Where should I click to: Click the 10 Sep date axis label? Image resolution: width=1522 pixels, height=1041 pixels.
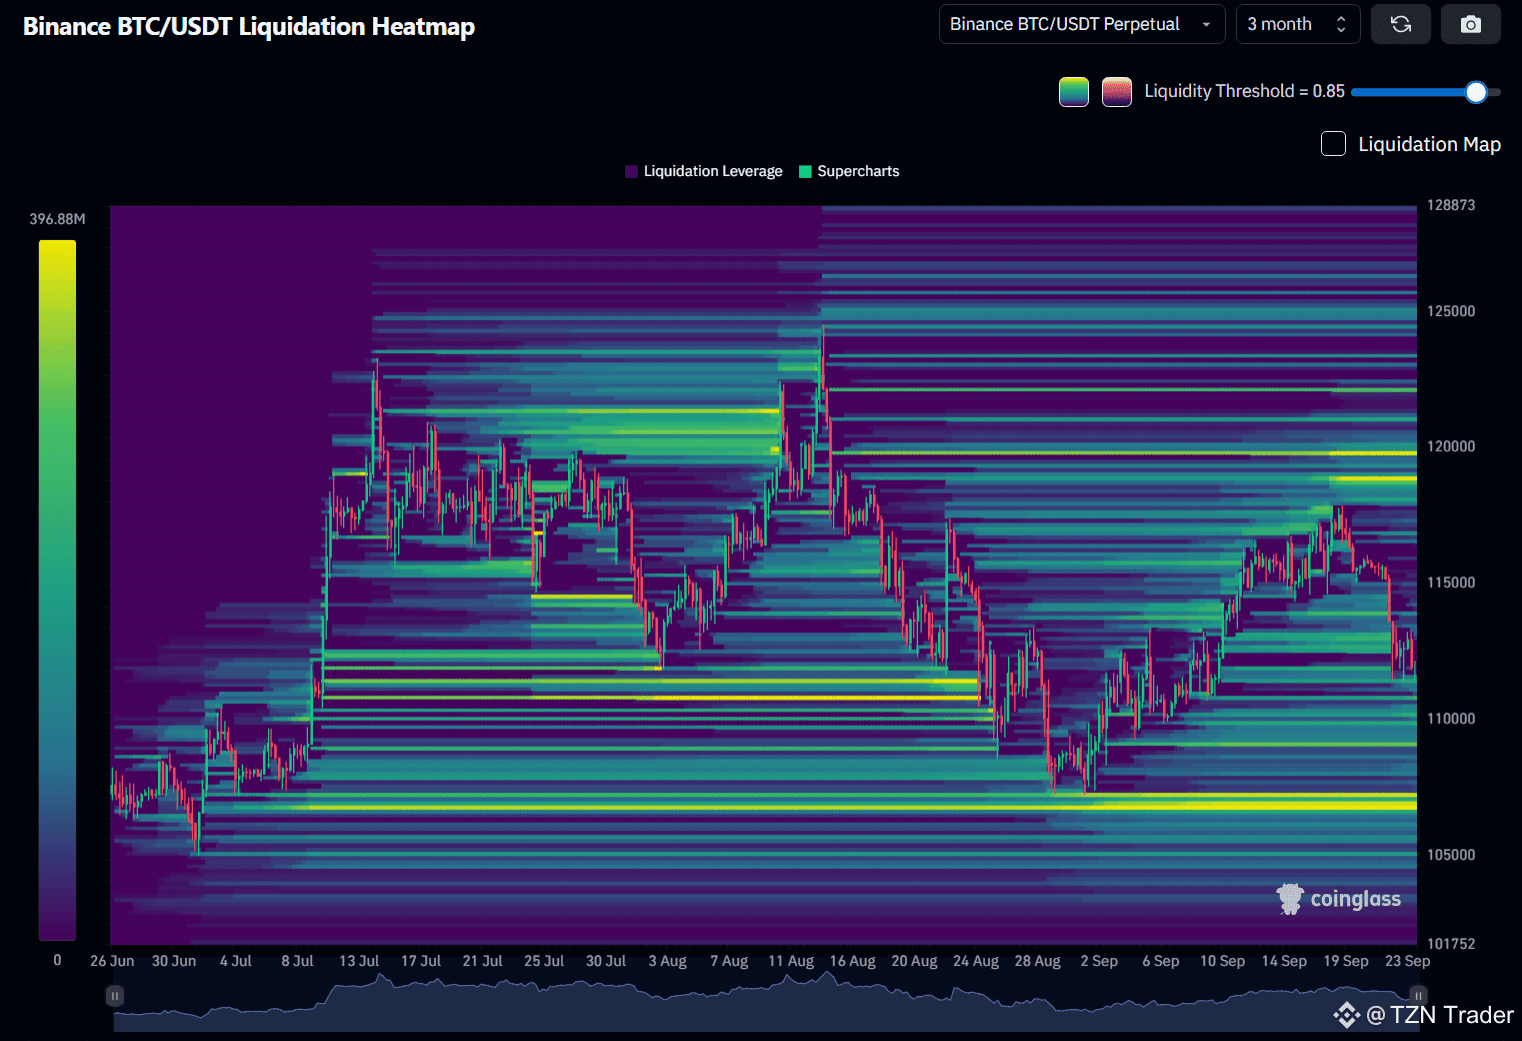pyautogui.click(x=1222, y=961)
